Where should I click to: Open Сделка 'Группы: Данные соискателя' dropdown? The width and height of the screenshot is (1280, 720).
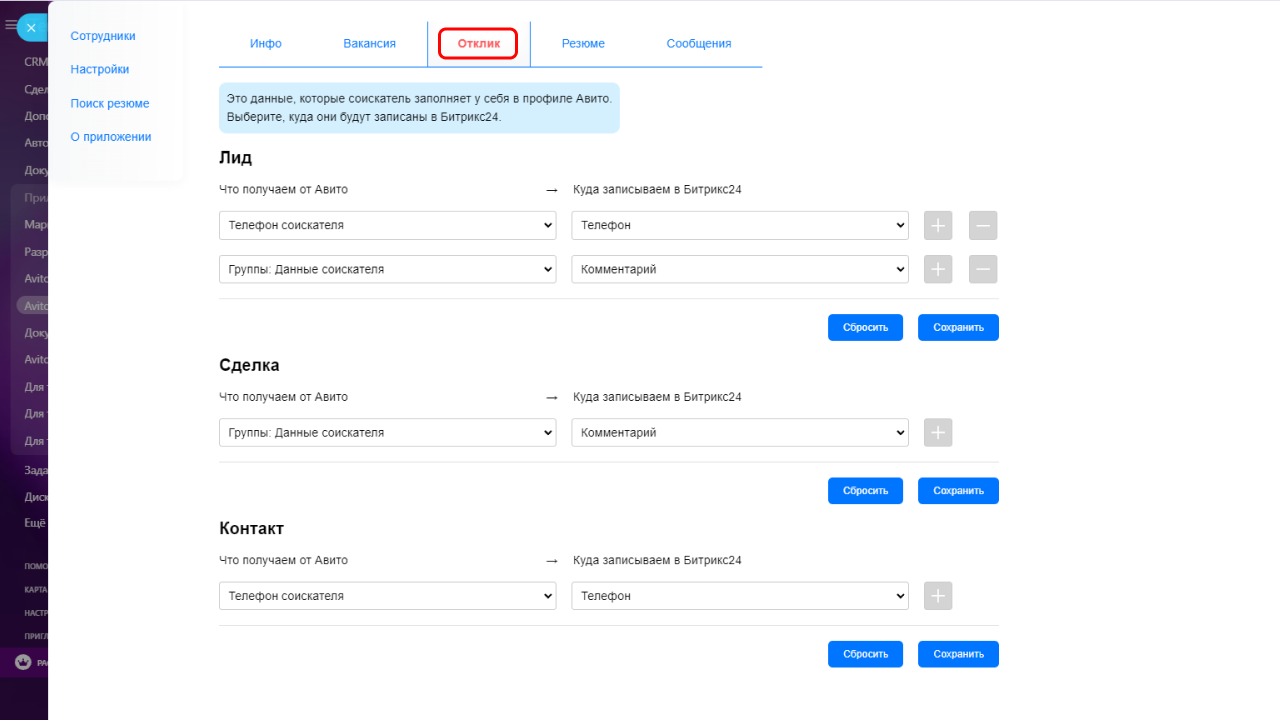(x=387, y=433)
